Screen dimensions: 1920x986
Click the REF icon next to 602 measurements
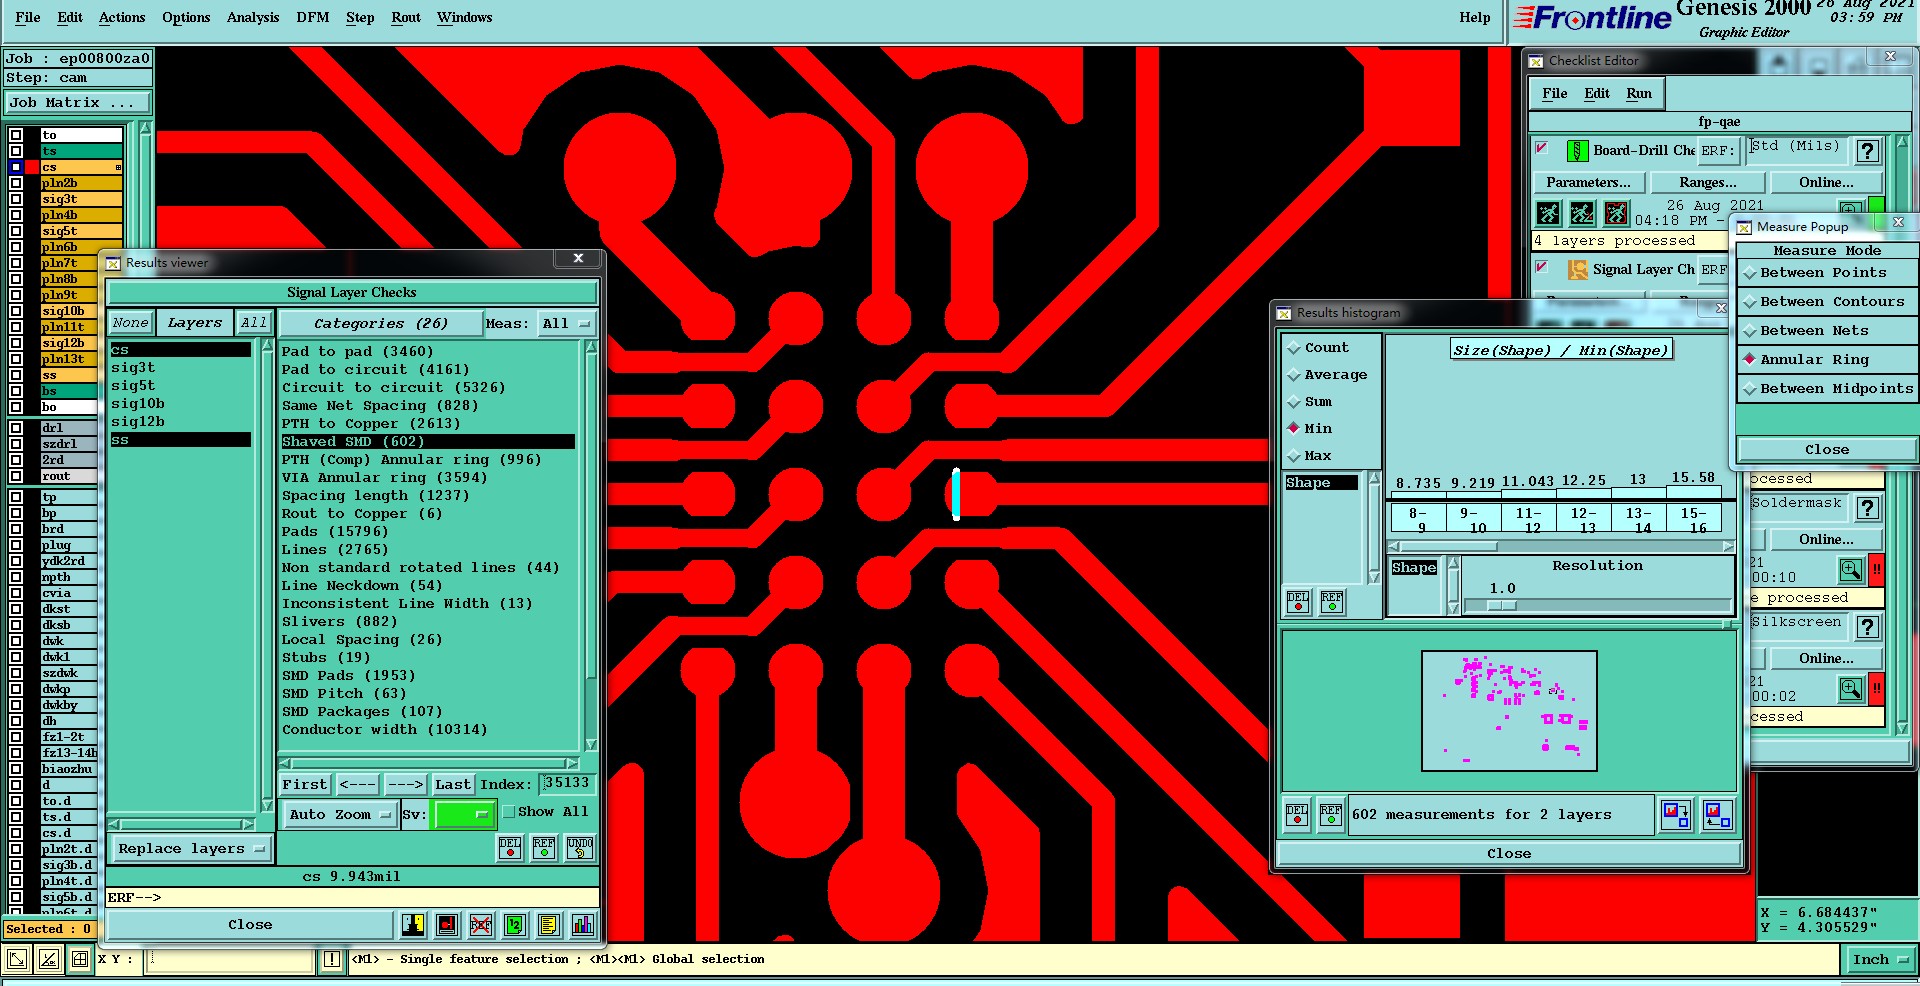click(x=1331, y=814)
